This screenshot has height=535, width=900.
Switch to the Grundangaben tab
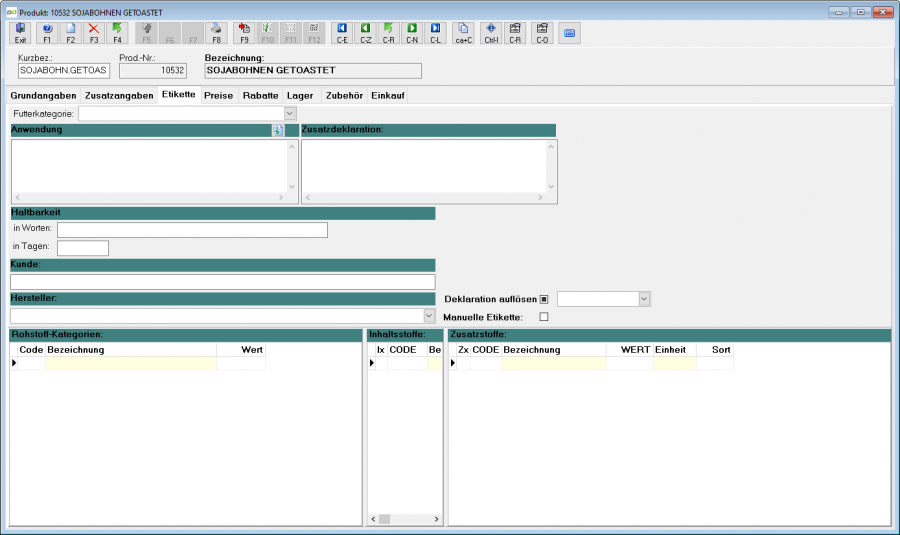point(43,95)
